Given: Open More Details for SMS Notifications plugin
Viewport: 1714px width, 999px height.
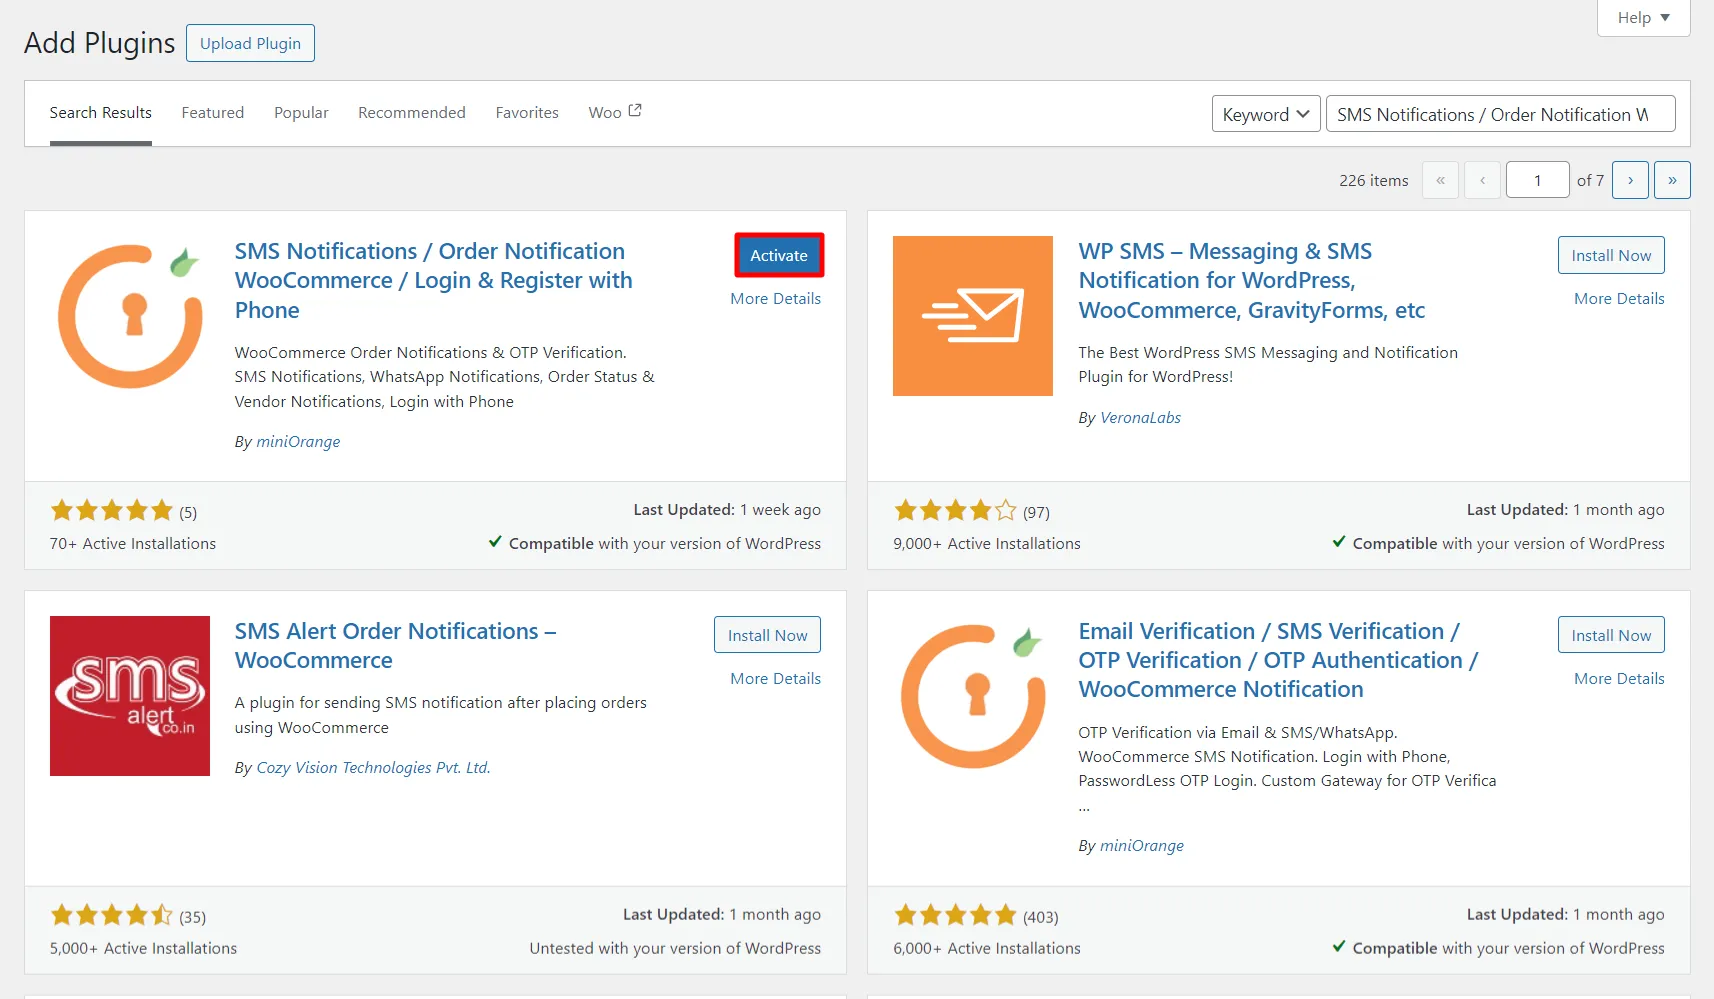Looking at the screenshot, I should click(775, 298).
